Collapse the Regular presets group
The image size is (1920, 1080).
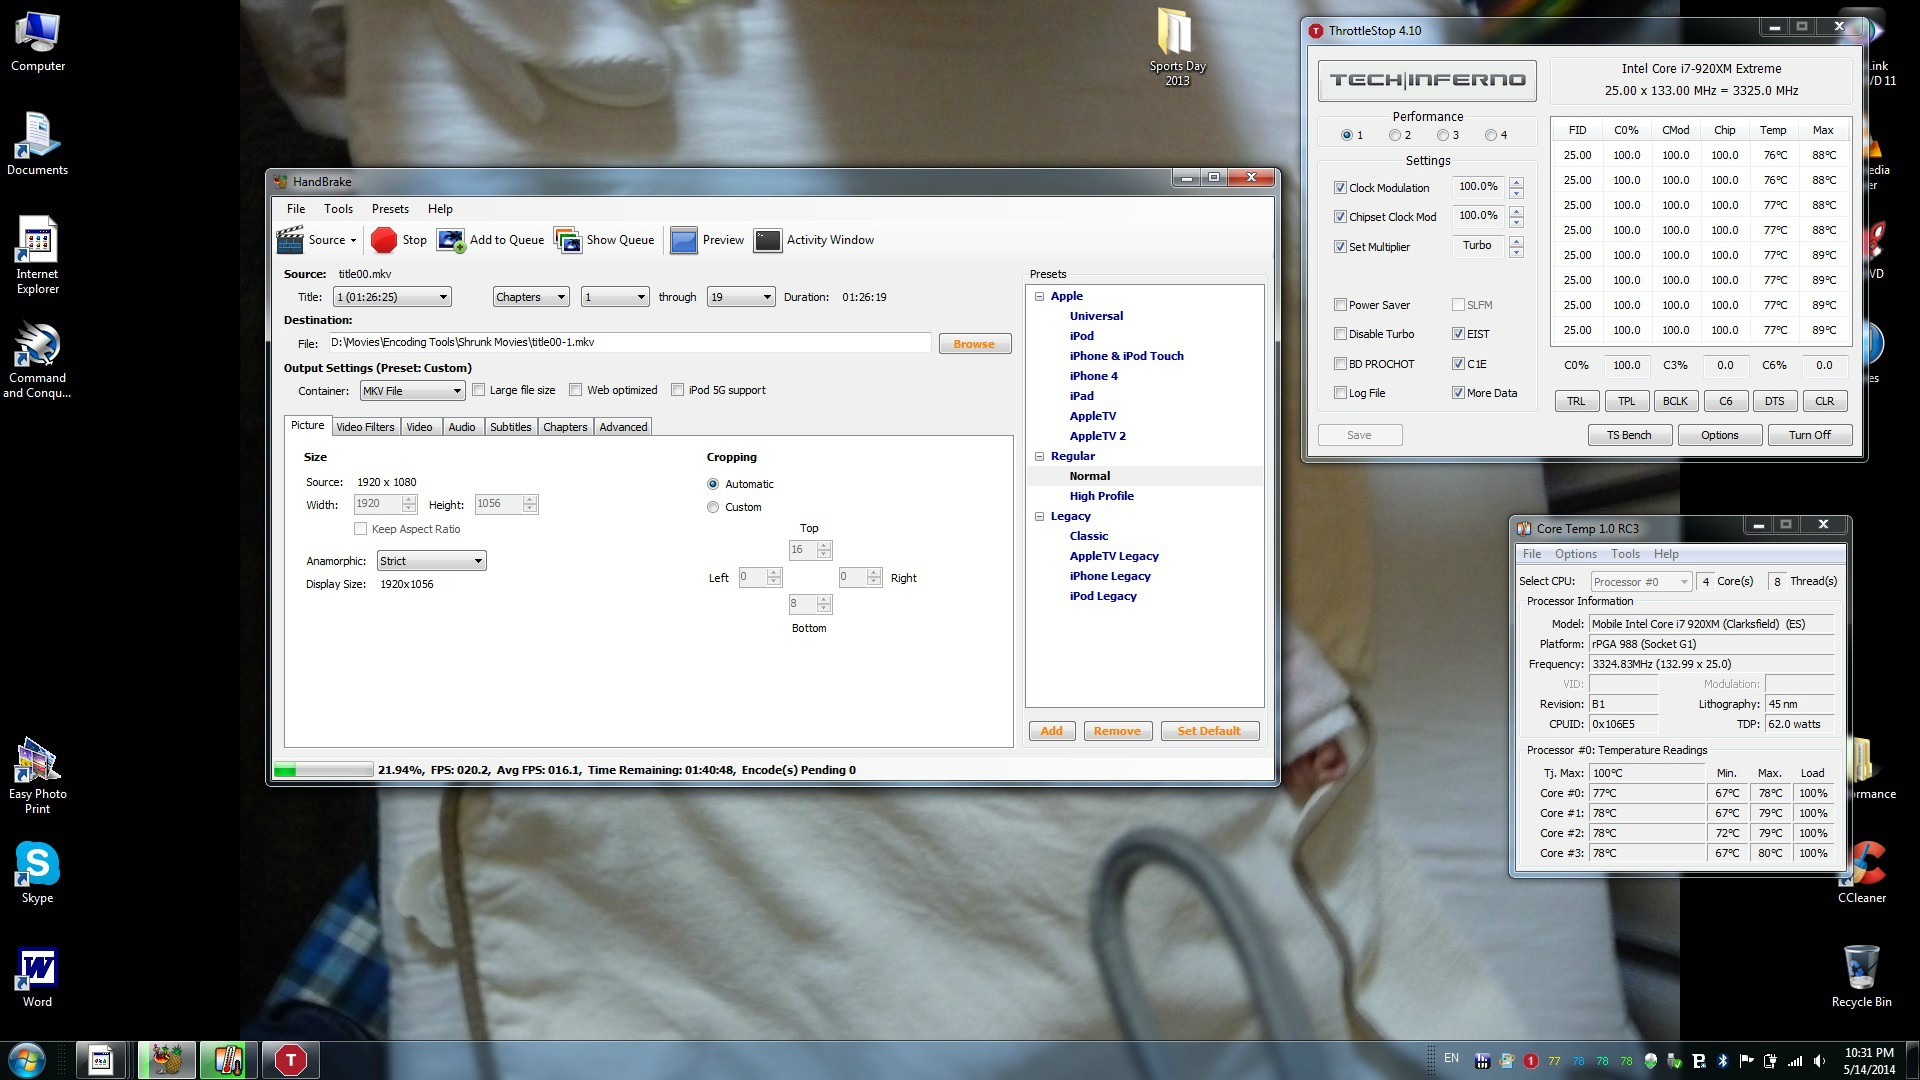tap(1040, 456)
